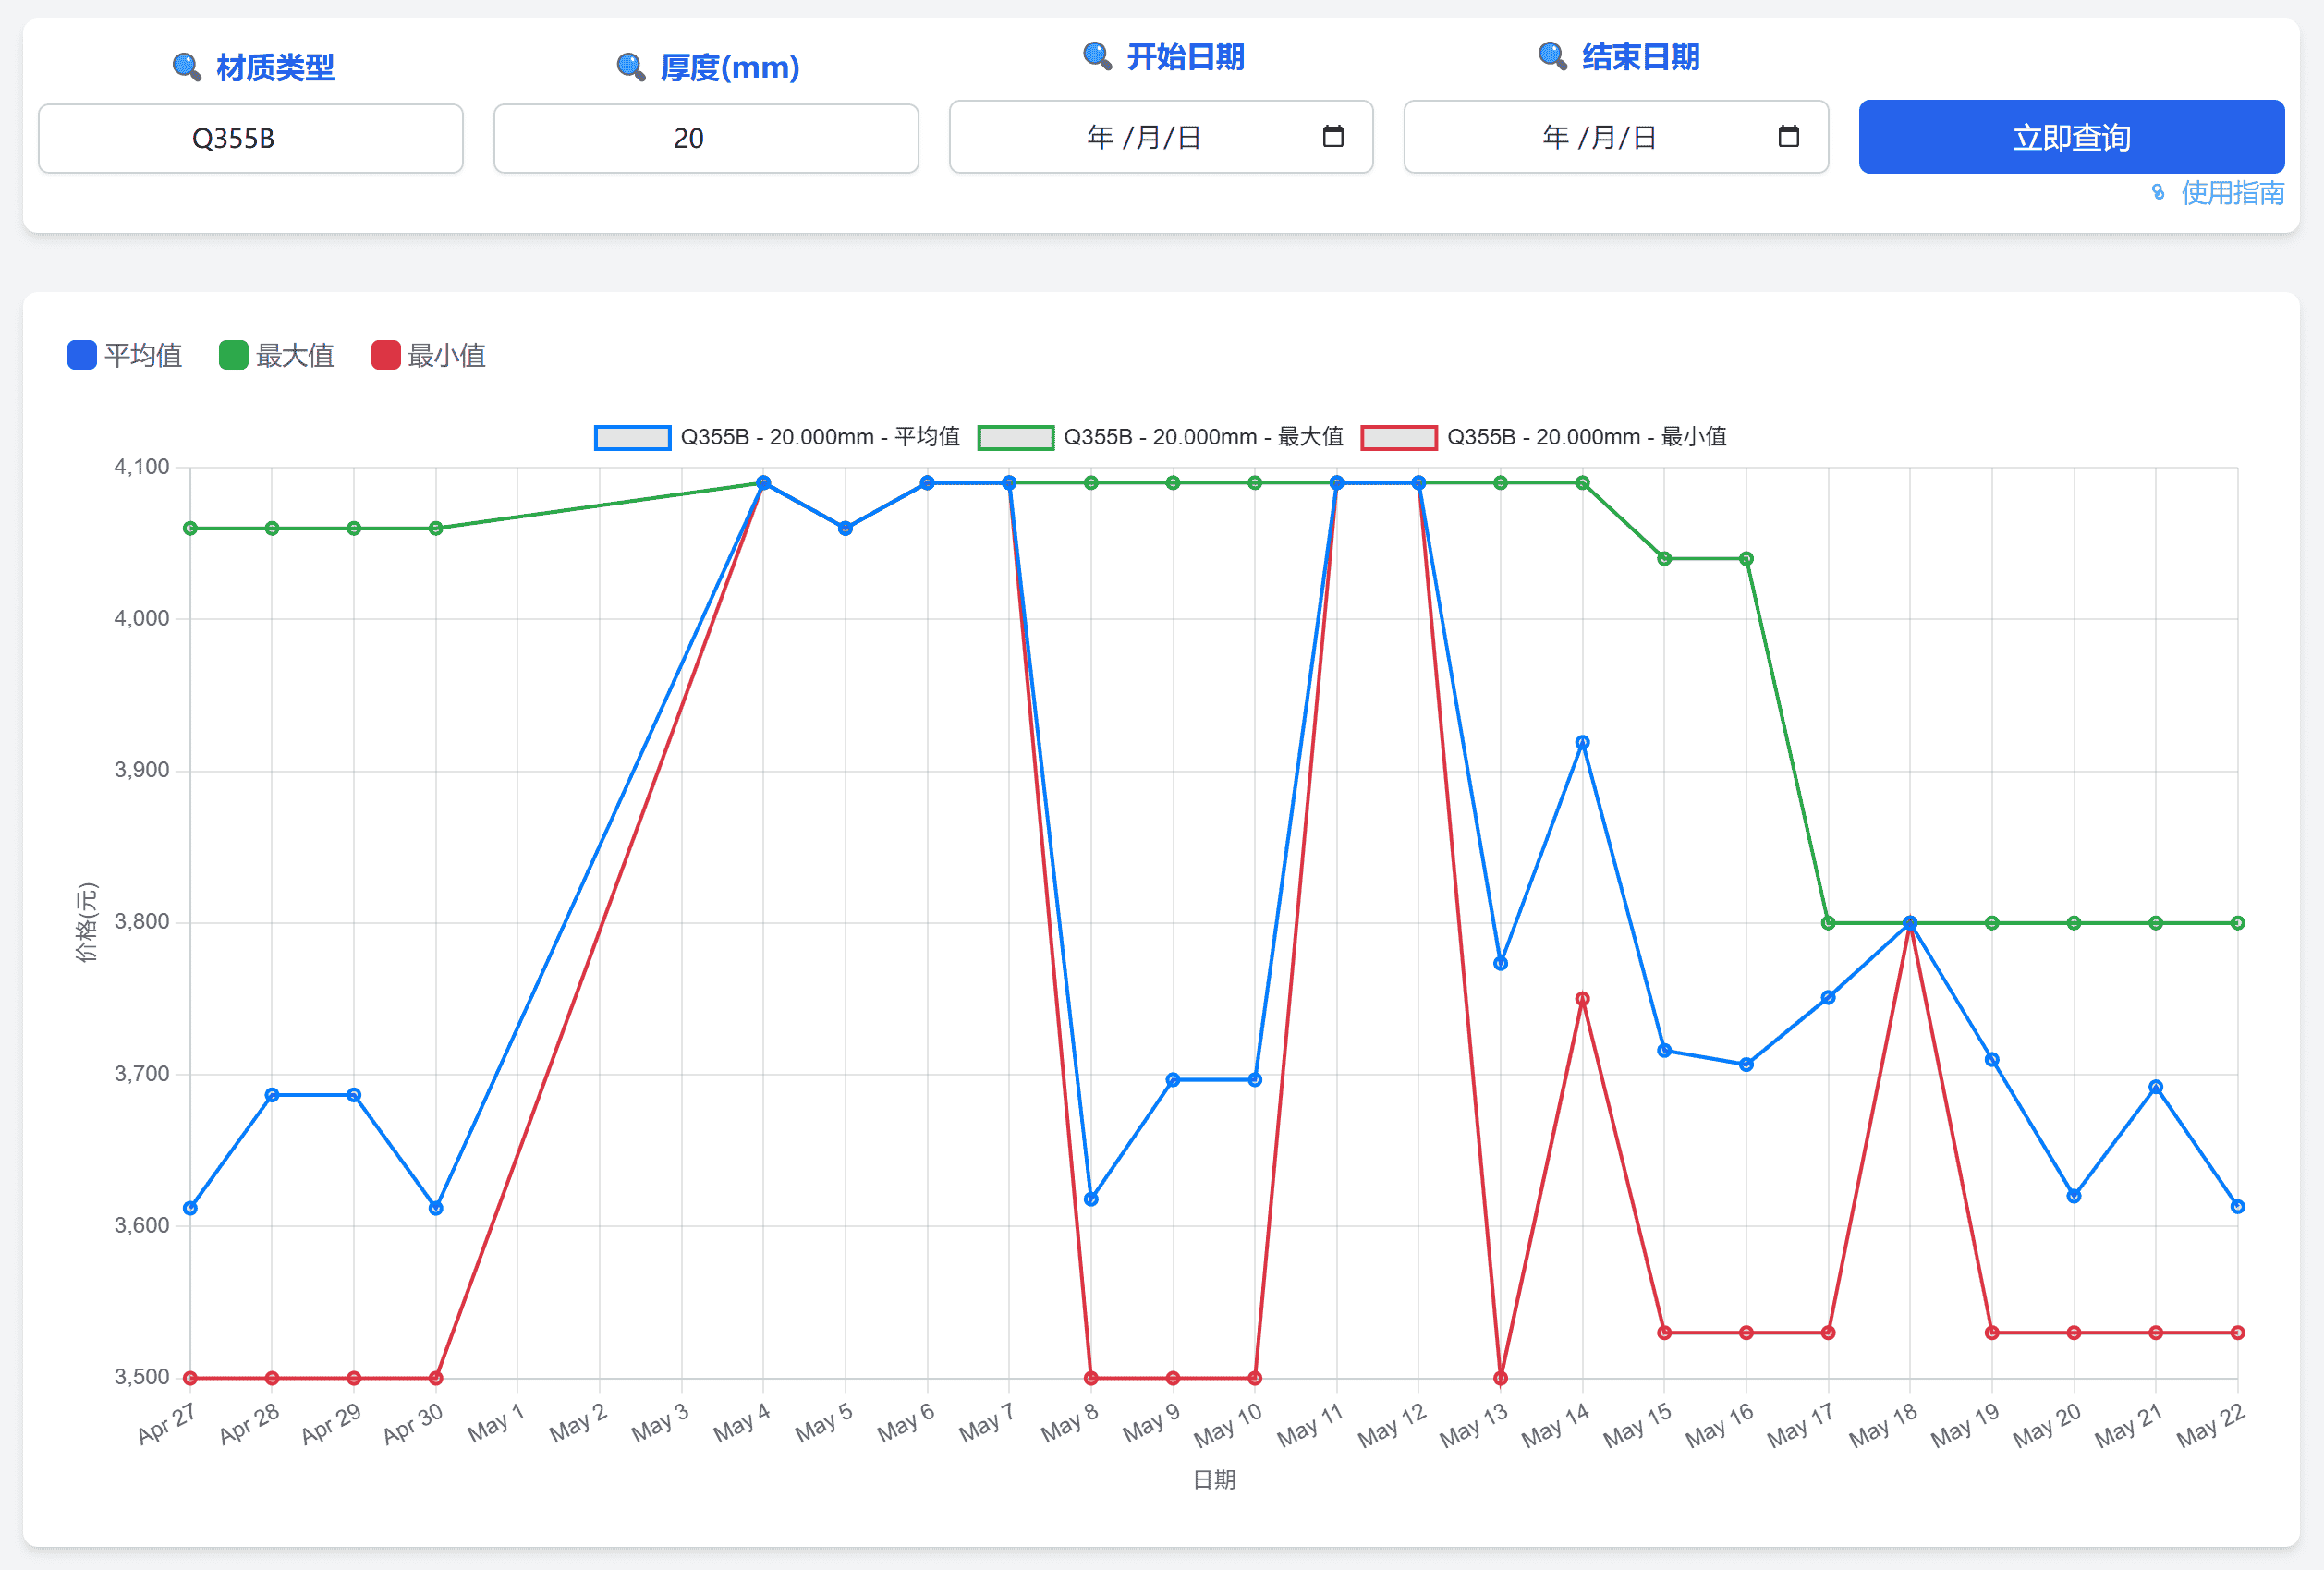The height and width of the screenshot is (1570, 2324).
Task: Click the 价格(元) y-axis title
Action: [87, 922]
